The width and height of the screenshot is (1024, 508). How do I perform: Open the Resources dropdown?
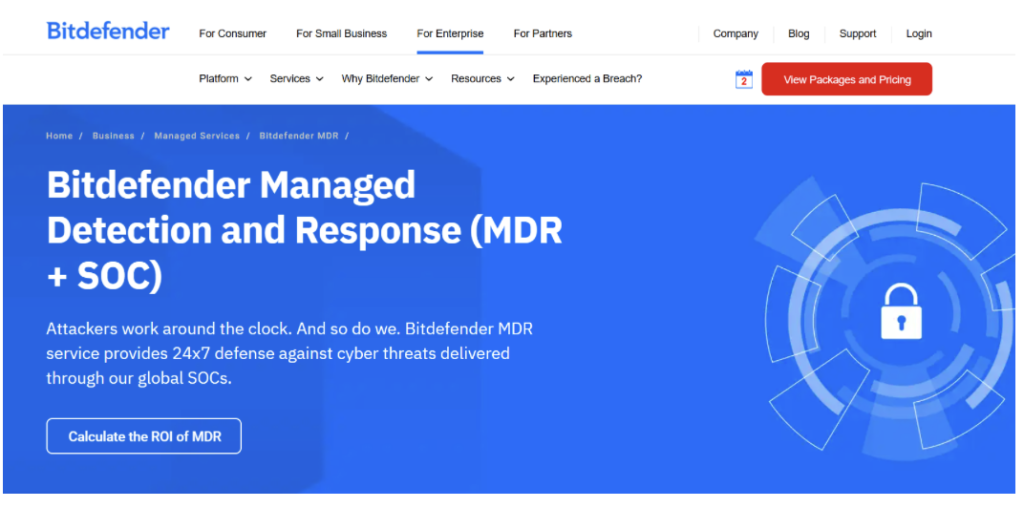(x=483, y=78)
